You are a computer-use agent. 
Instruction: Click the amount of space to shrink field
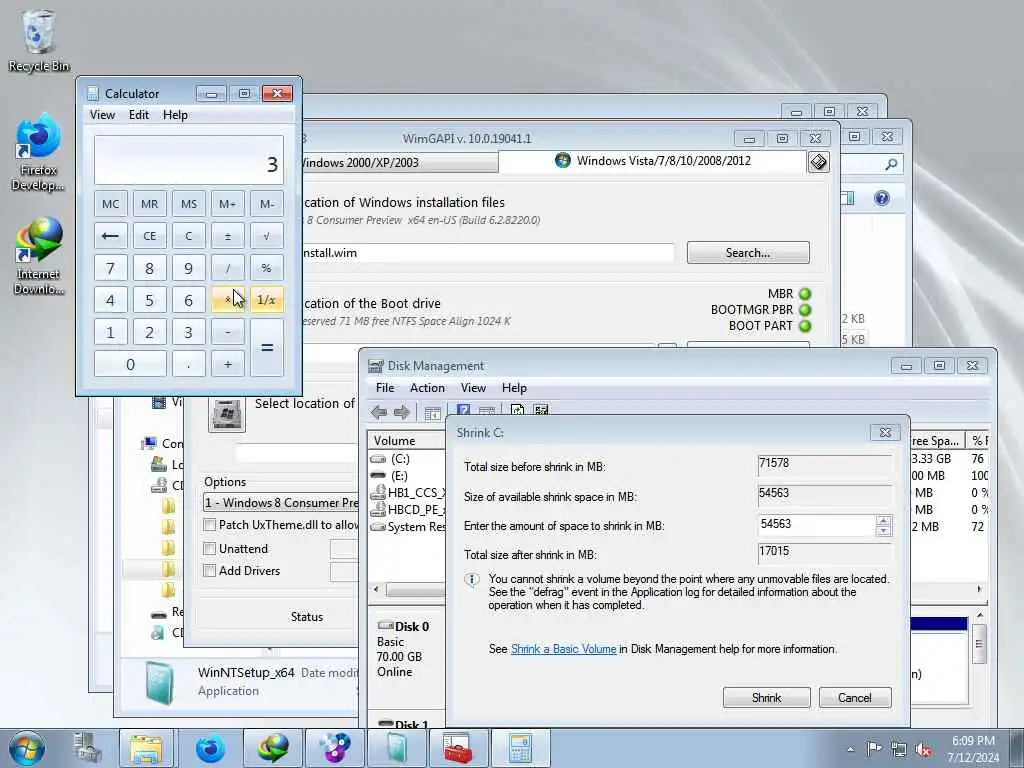[x=817, y=524]
